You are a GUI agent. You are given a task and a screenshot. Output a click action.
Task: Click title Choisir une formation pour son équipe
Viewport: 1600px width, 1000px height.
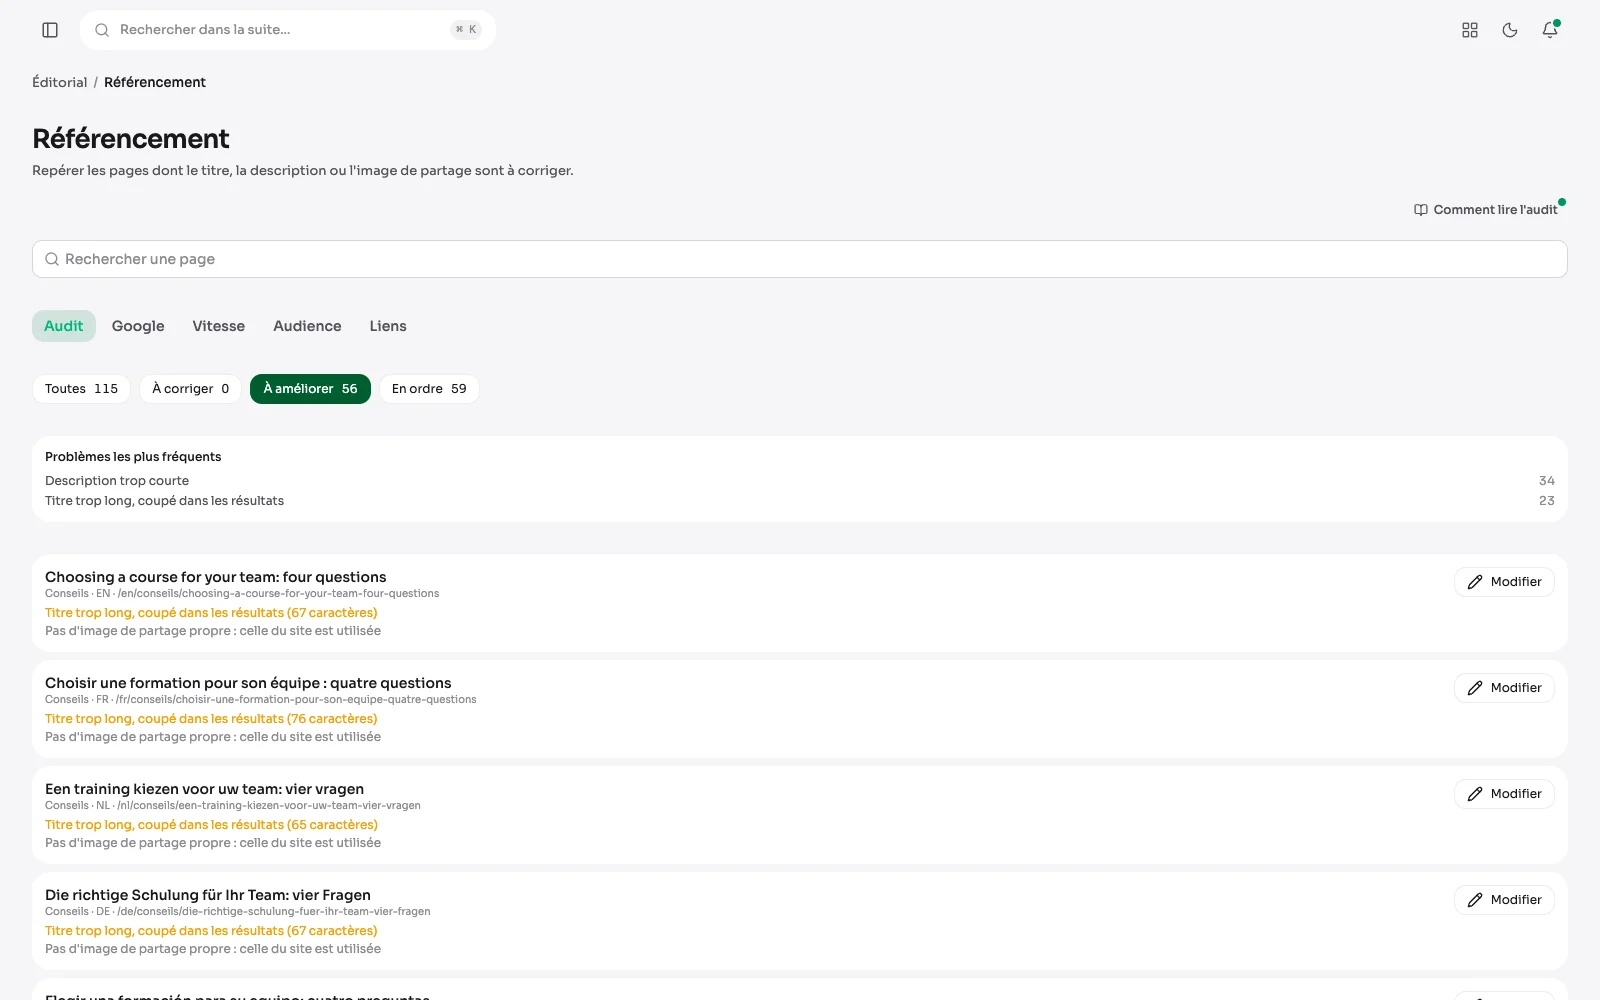click(x=248, y=683)
